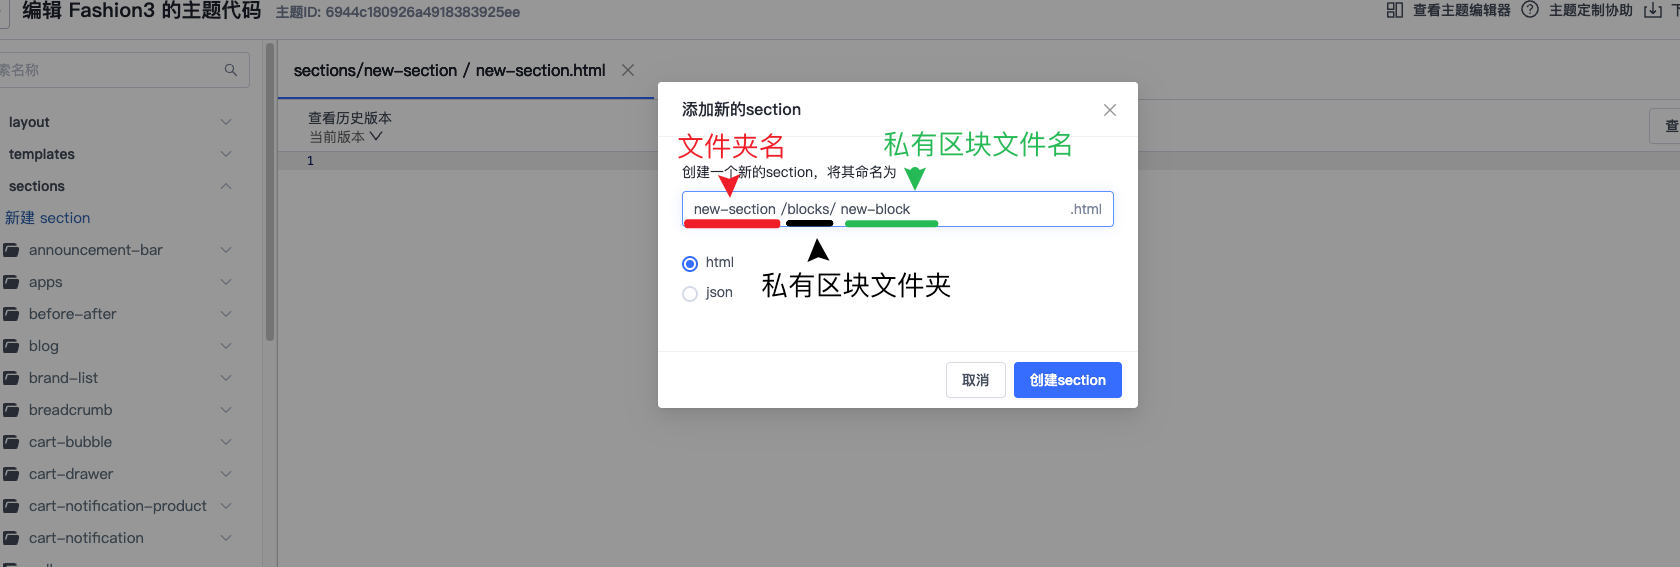Close the add new section dialog
This screenshot has width=1680, height=567.
pyautogui.click(x=1109, y=110)
